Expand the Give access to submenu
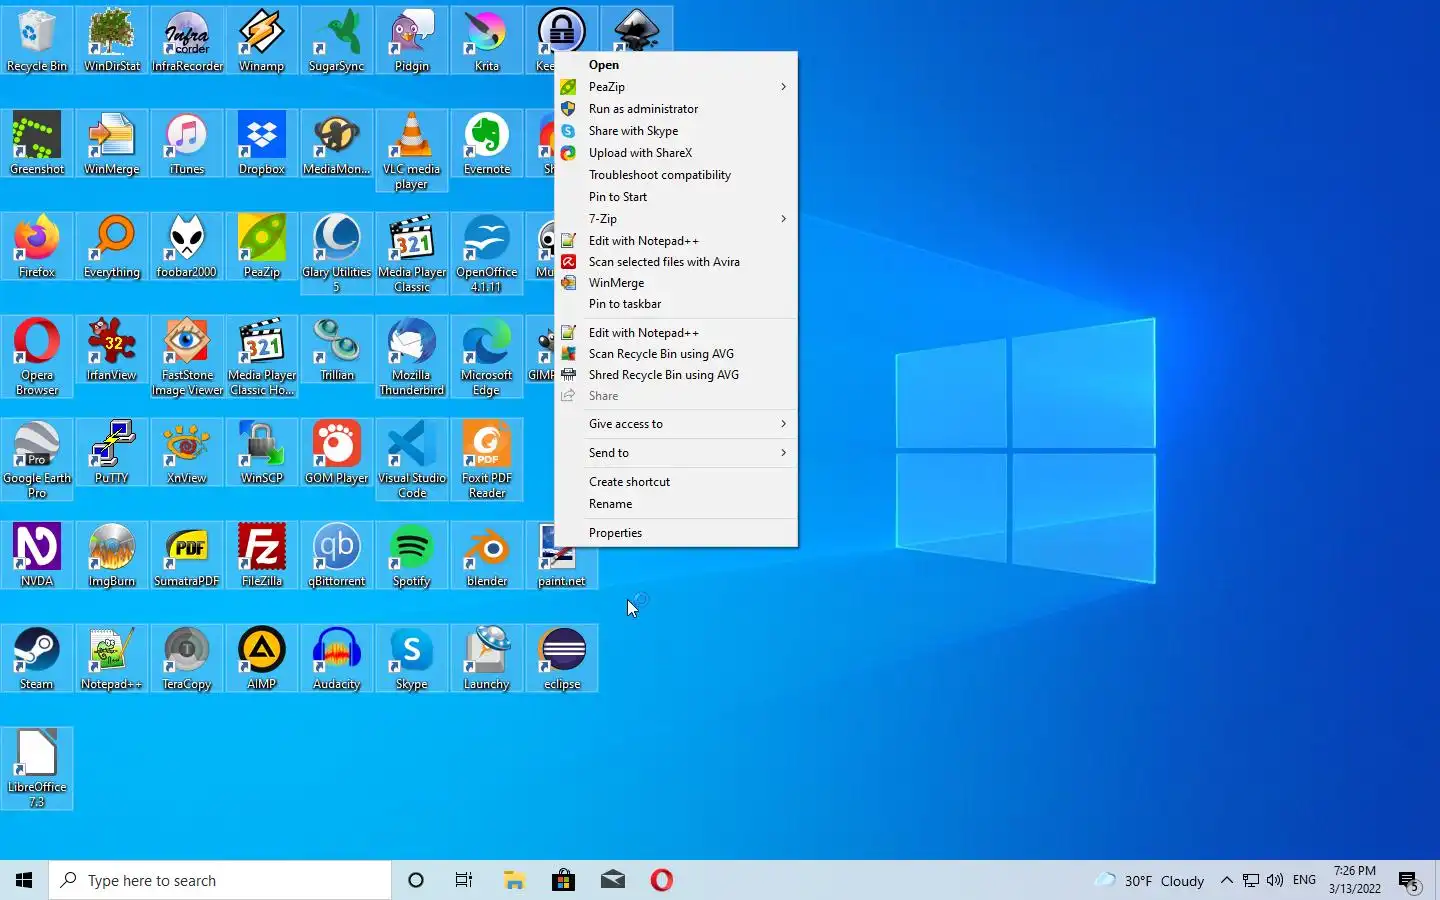Image resolution: width=1440 pixels, height=900 pixels. [676, 424]
